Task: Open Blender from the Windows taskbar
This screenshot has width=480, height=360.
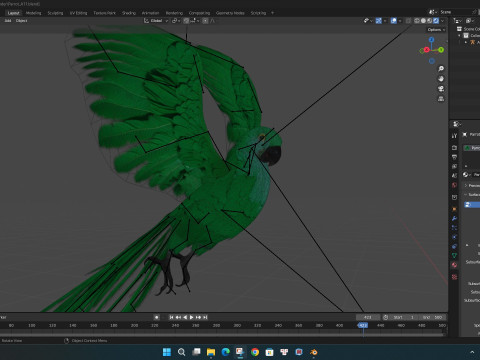Action: point(314,352)
